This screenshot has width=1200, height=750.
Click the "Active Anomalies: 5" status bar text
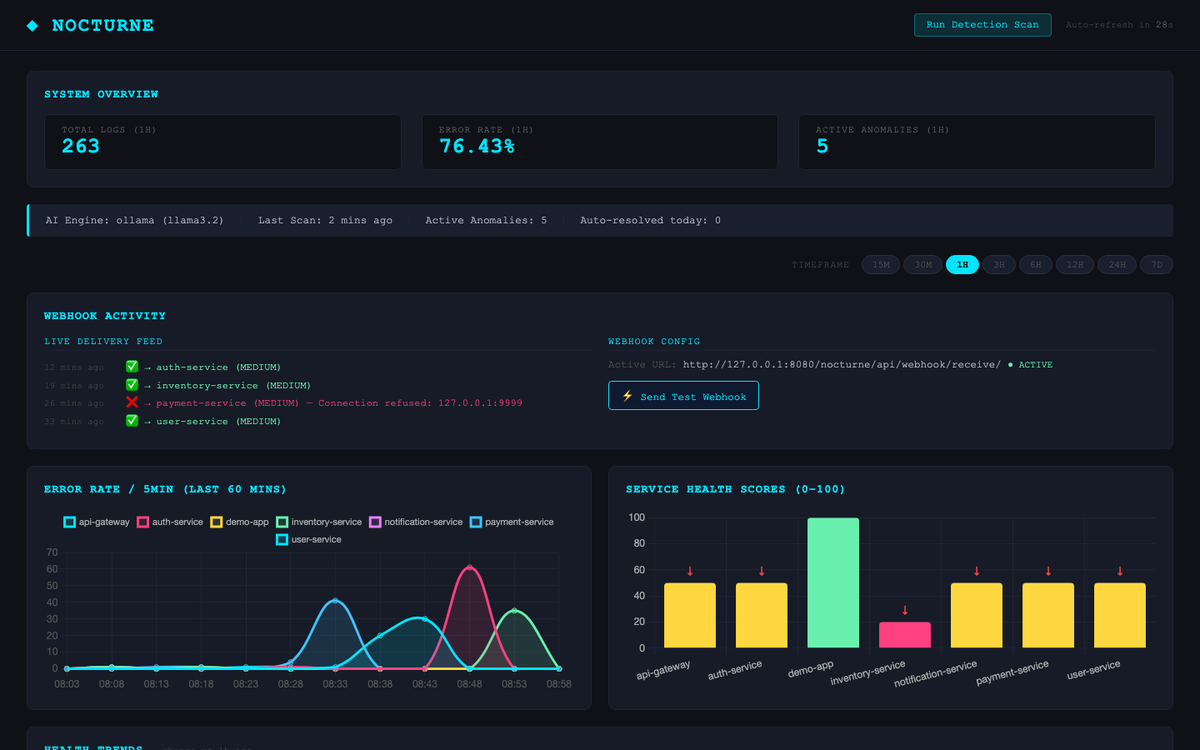(486, 220)
